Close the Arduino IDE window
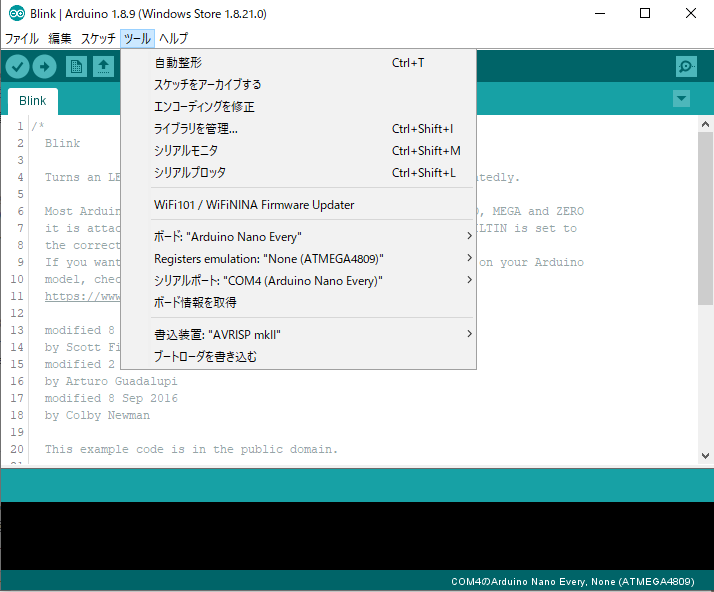Image resolution: width=714 pixels, height=592 pixels. [x=691, y=14]
